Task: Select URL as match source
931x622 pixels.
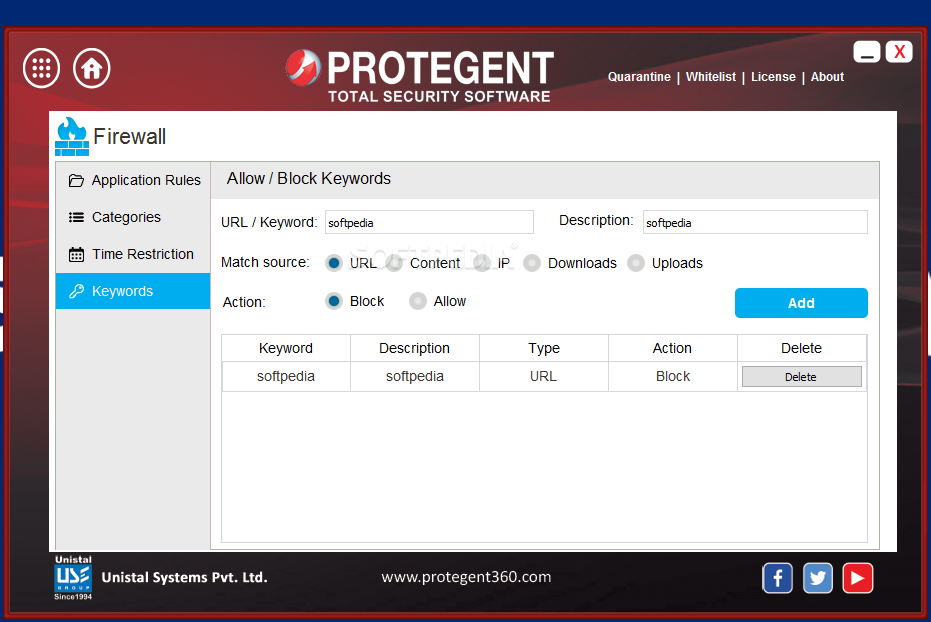Action: (x=334, y=263)
